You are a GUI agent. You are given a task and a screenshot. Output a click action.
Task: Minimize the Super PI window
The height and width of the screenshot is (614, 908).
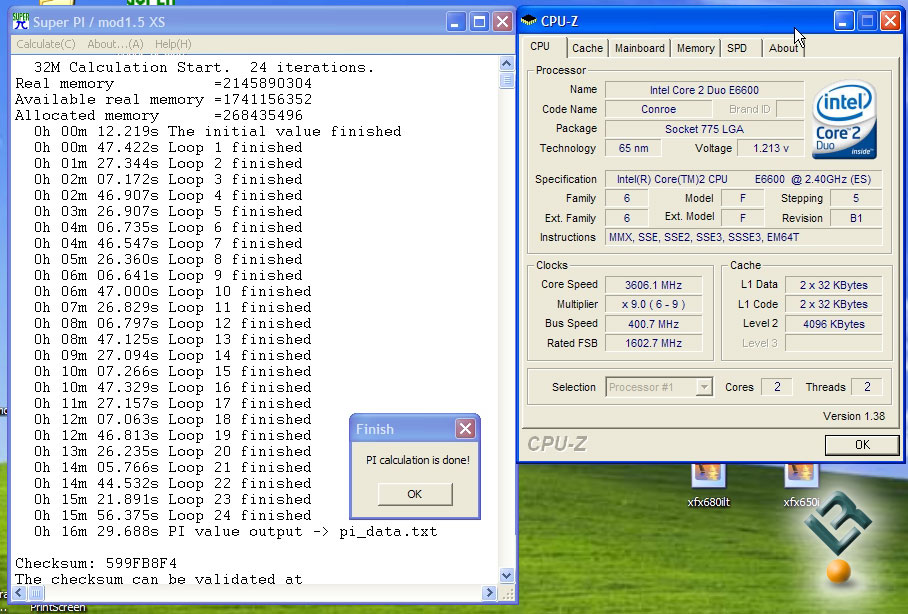456,22
